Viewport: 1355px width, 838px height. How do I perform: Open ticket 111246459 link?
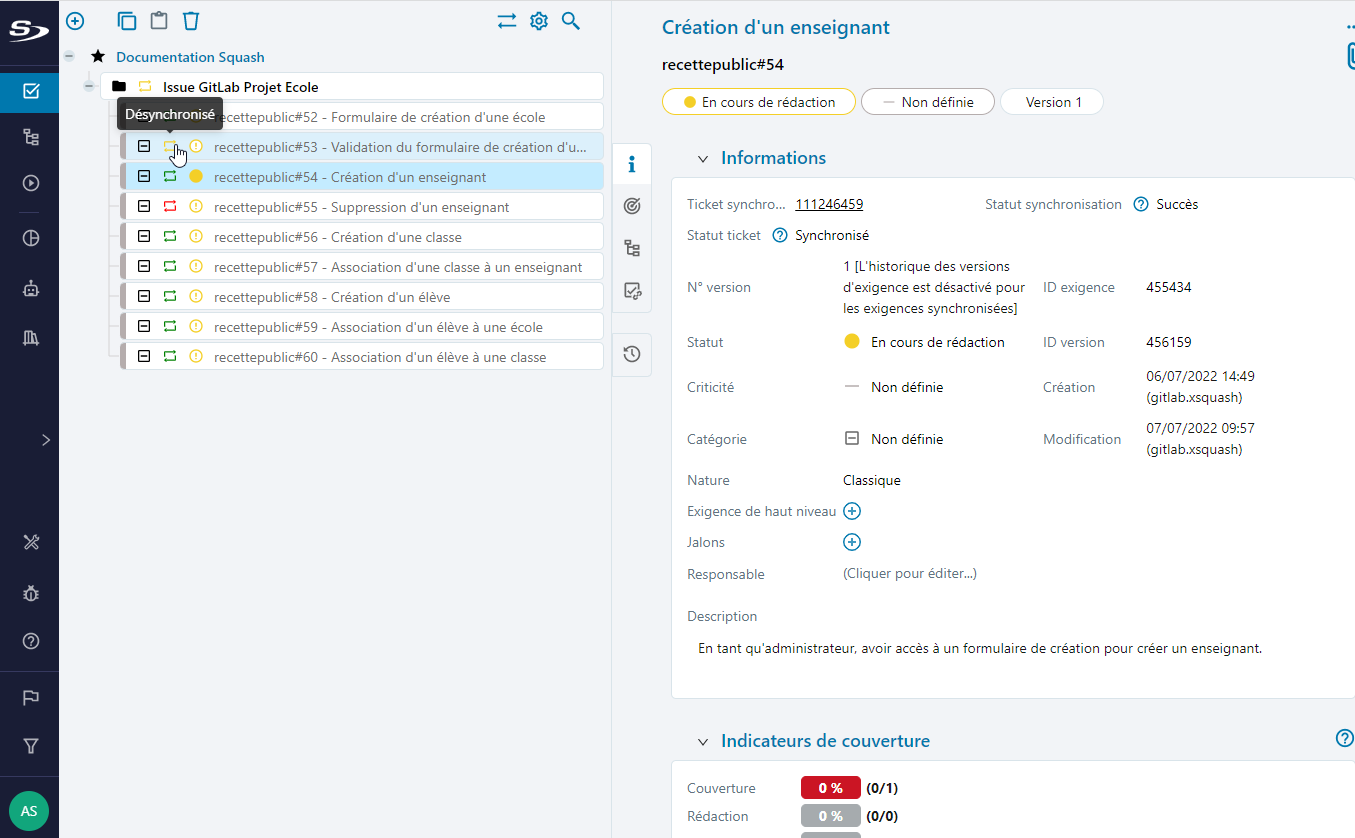(x=829, y=203)
